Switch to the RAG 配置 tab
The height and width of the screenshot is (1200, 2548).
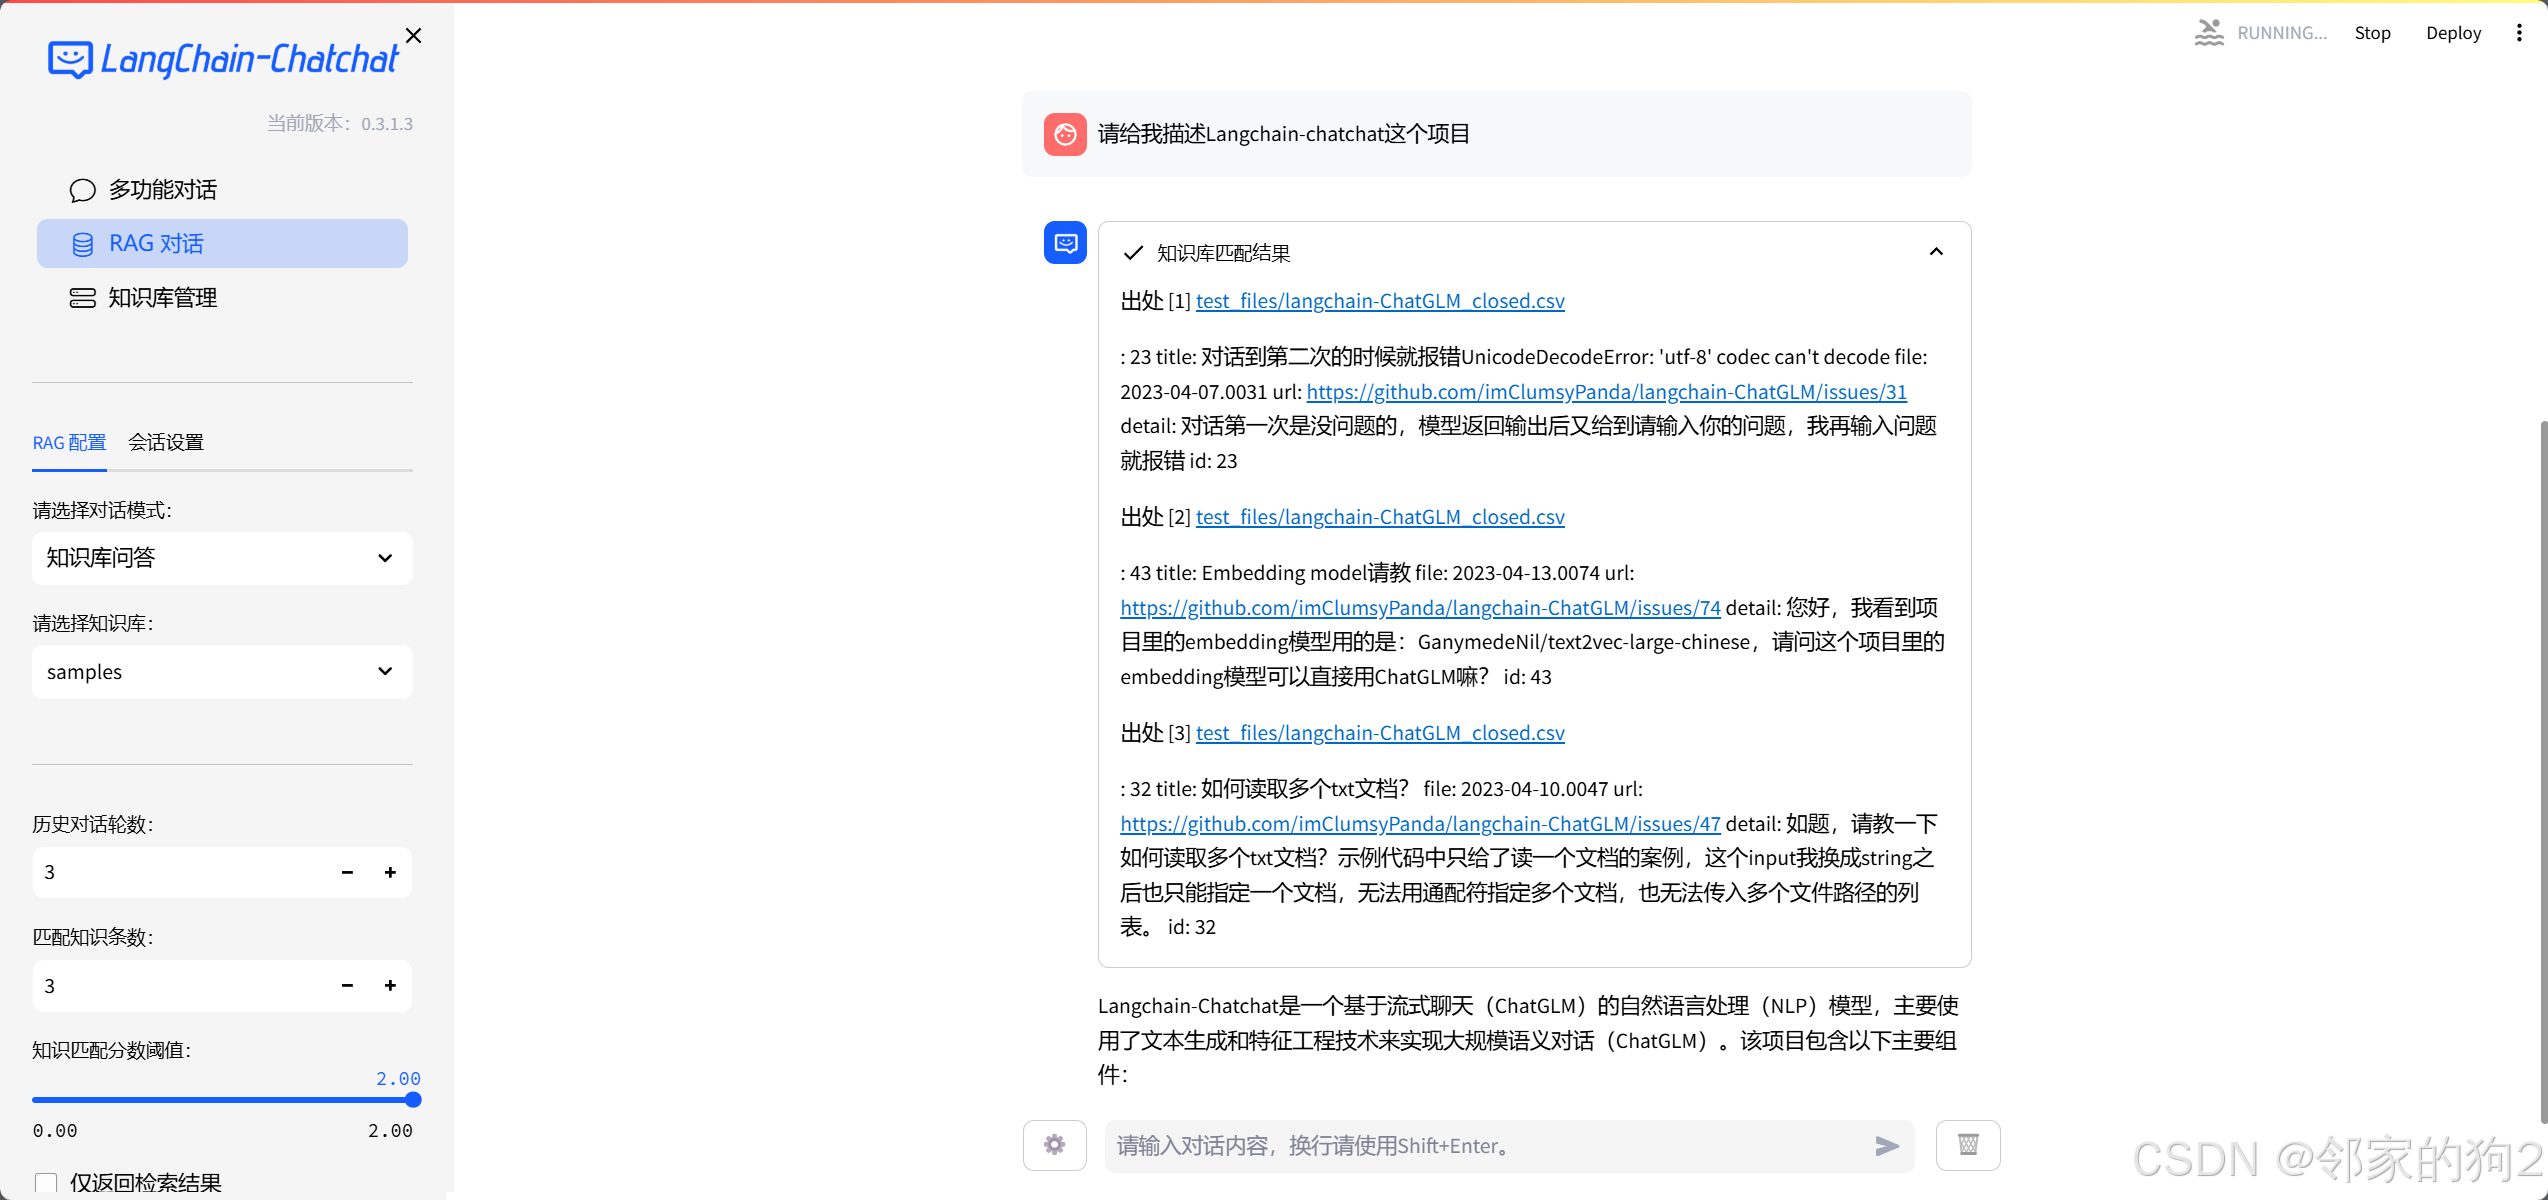[69, 442]
